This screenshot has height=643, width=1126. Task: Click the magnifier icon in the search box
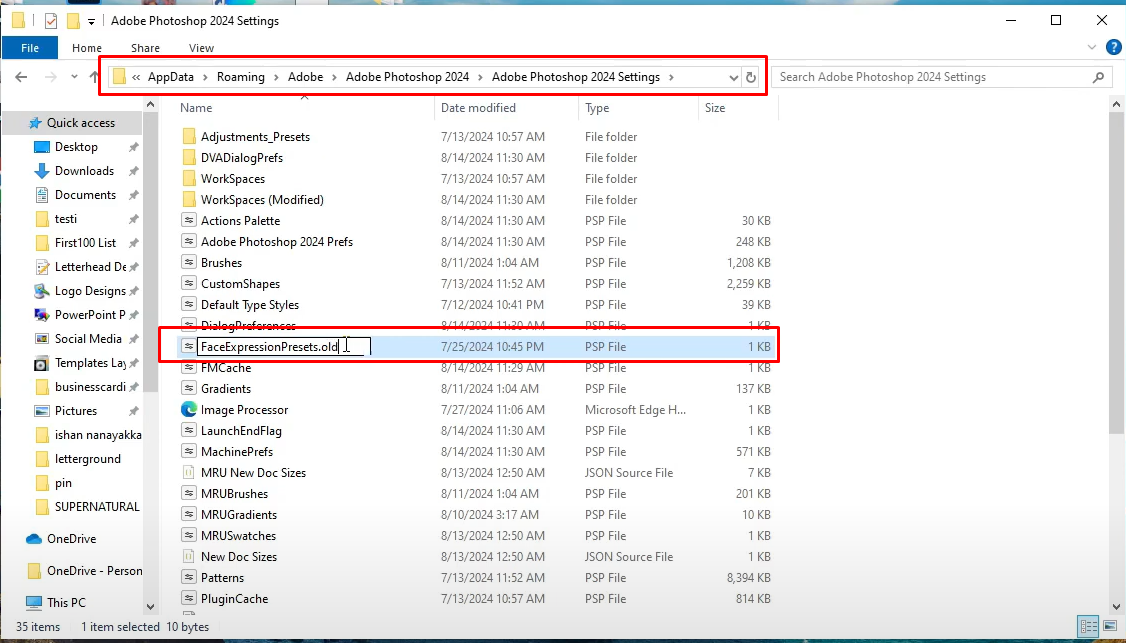(x=1098, y=77)
